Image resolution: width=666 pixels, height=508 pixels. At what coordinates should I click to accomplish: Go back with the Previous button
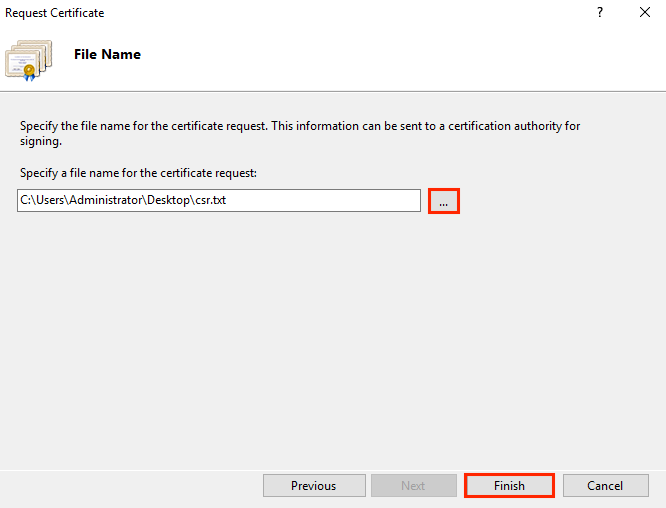[x=313, y=486]
